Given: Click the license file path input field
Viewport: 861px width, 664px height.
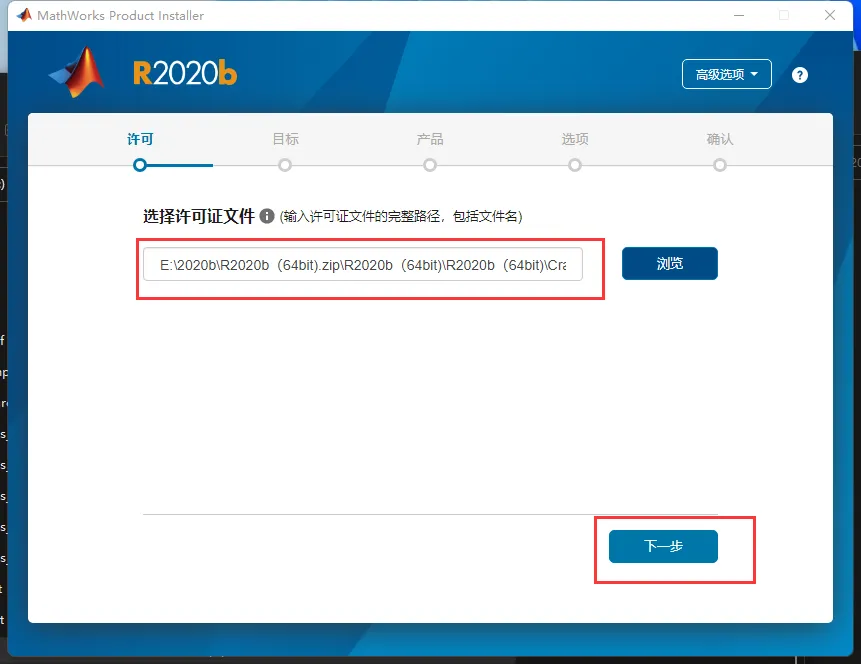Looking at the screenshot, I should [x=362, y=265].
